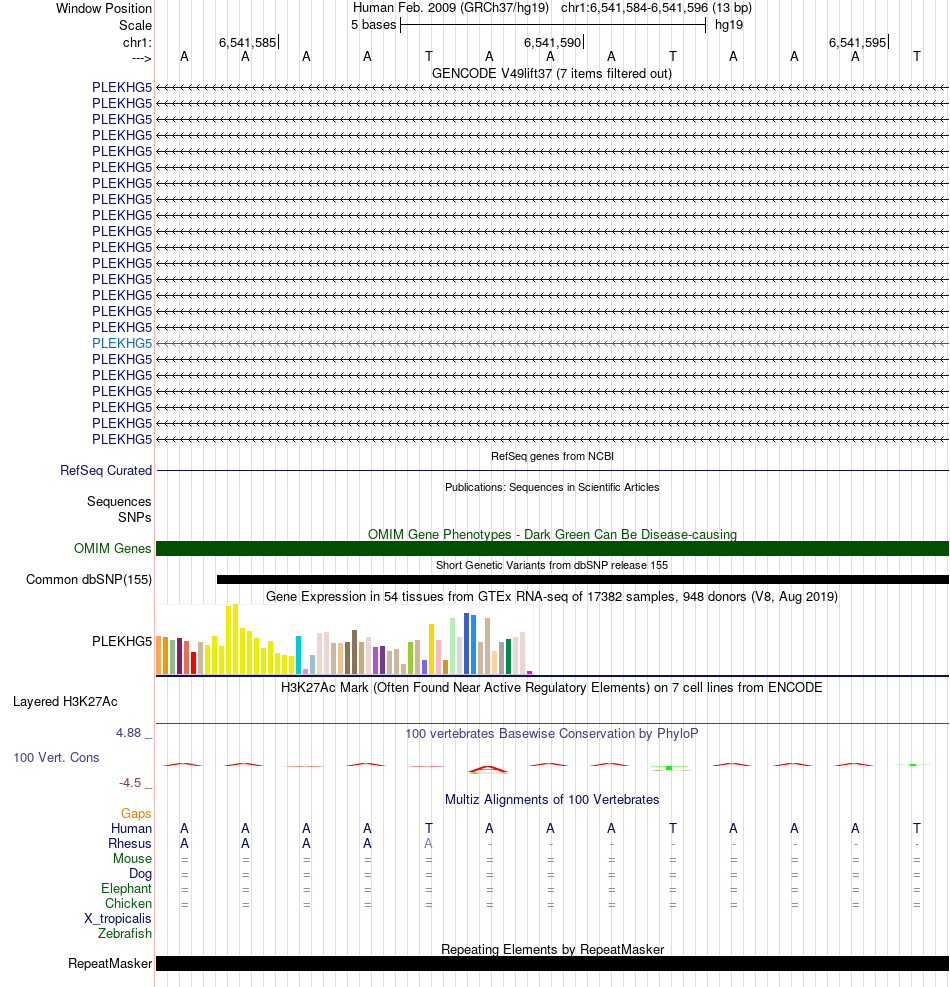Viewport: 950px width, 987px height.
Task: Click the '6,541,590' ruler position marker
Action: pyautogui.click(x=553, y=42)
